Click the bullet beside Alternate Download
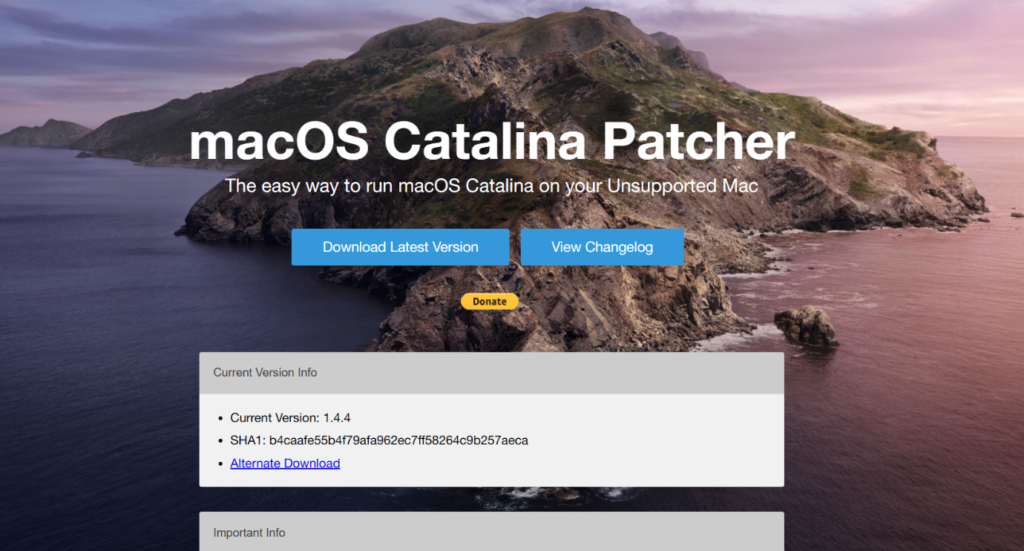This screenshot has height=551, width=1024. 220,464
